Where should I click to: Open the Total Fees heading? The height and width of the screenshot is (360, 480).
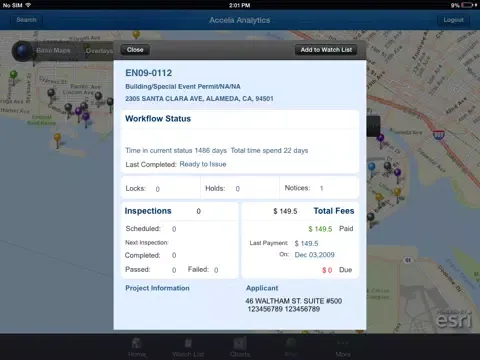tap(334, 211)
